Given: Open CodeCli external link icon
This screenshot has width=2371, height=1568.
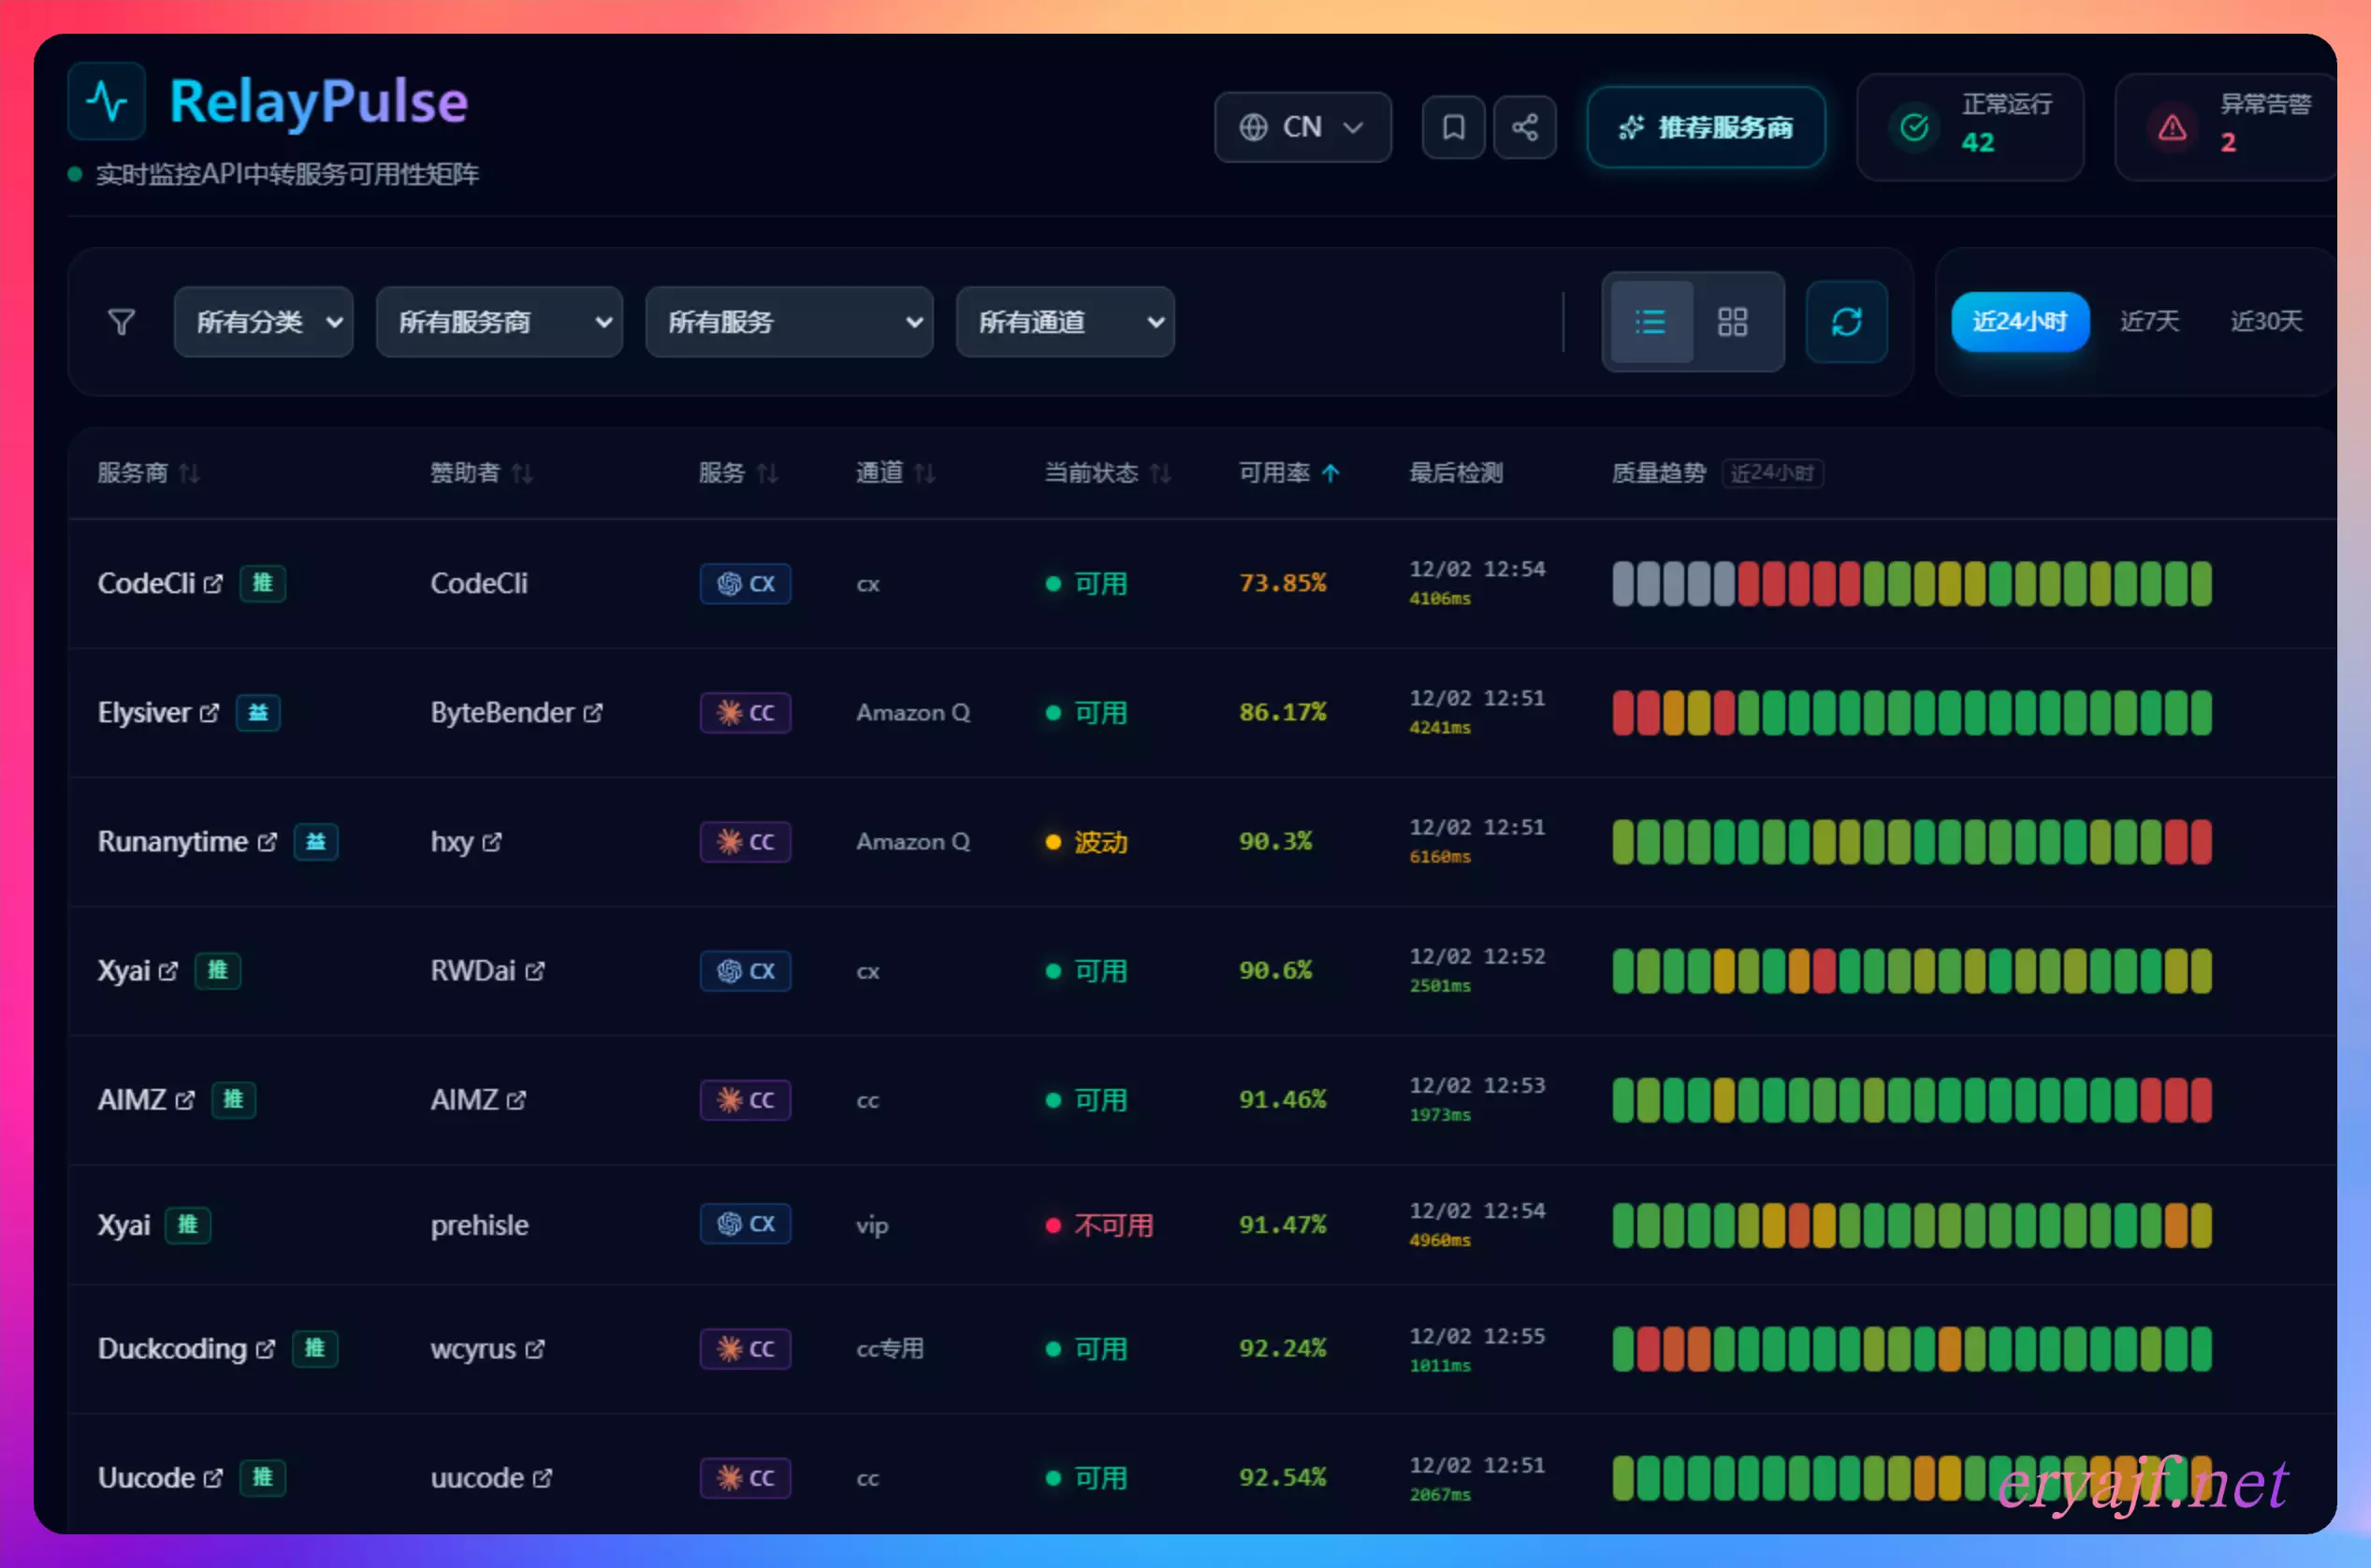Looking at the screenshot, I should pos(213,583).
